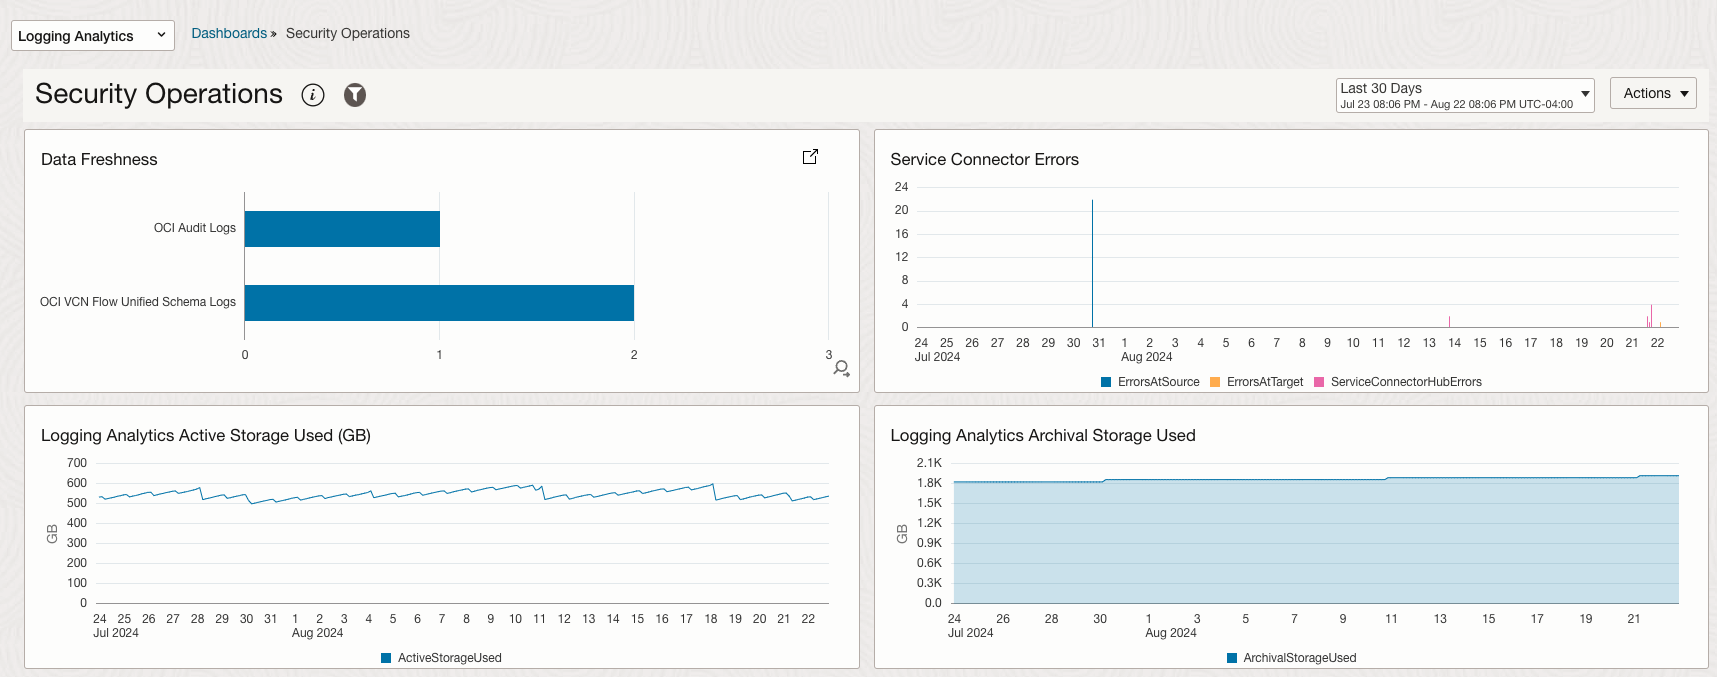This screenshot has width=1717, height=677.
Task: Open the Logging Analytics dropdown
Action: coord(92,36)
